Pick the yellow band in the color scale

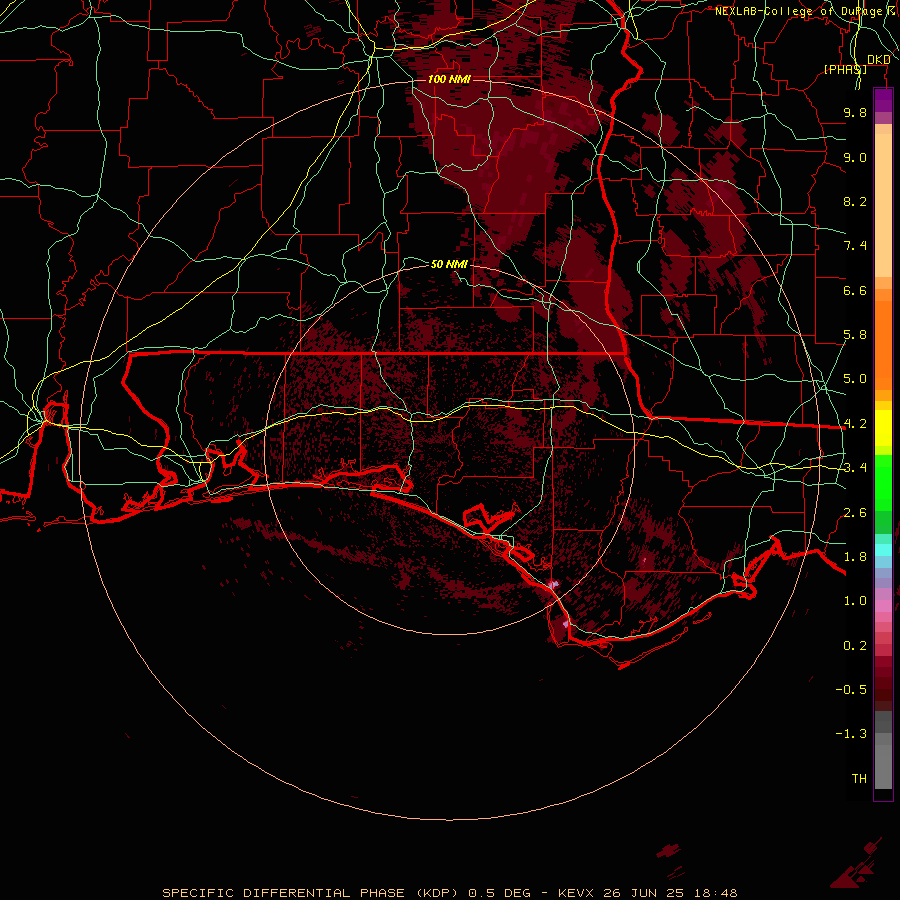(883, 428)
